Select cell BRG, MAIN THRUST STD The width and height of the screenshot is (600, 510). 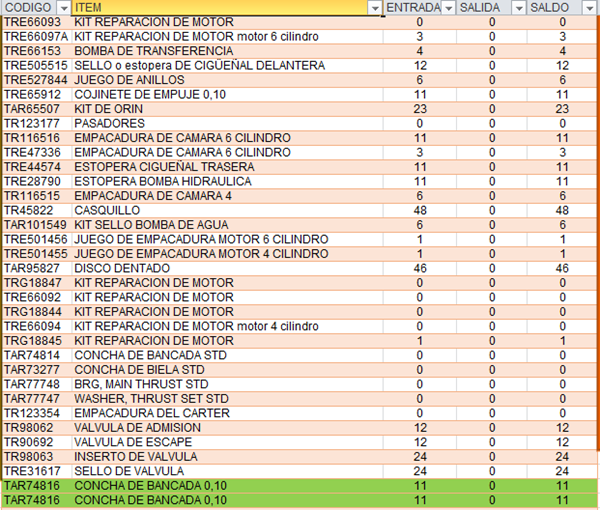[x=227, y=385]
